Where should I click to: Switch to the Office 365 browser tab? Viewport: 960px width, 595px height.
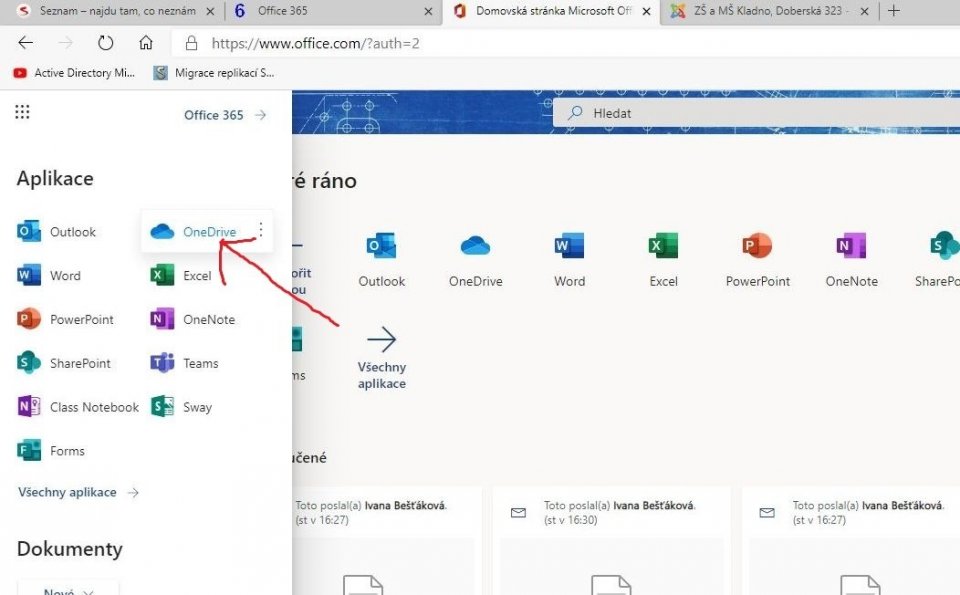click(x=334, y=11)
